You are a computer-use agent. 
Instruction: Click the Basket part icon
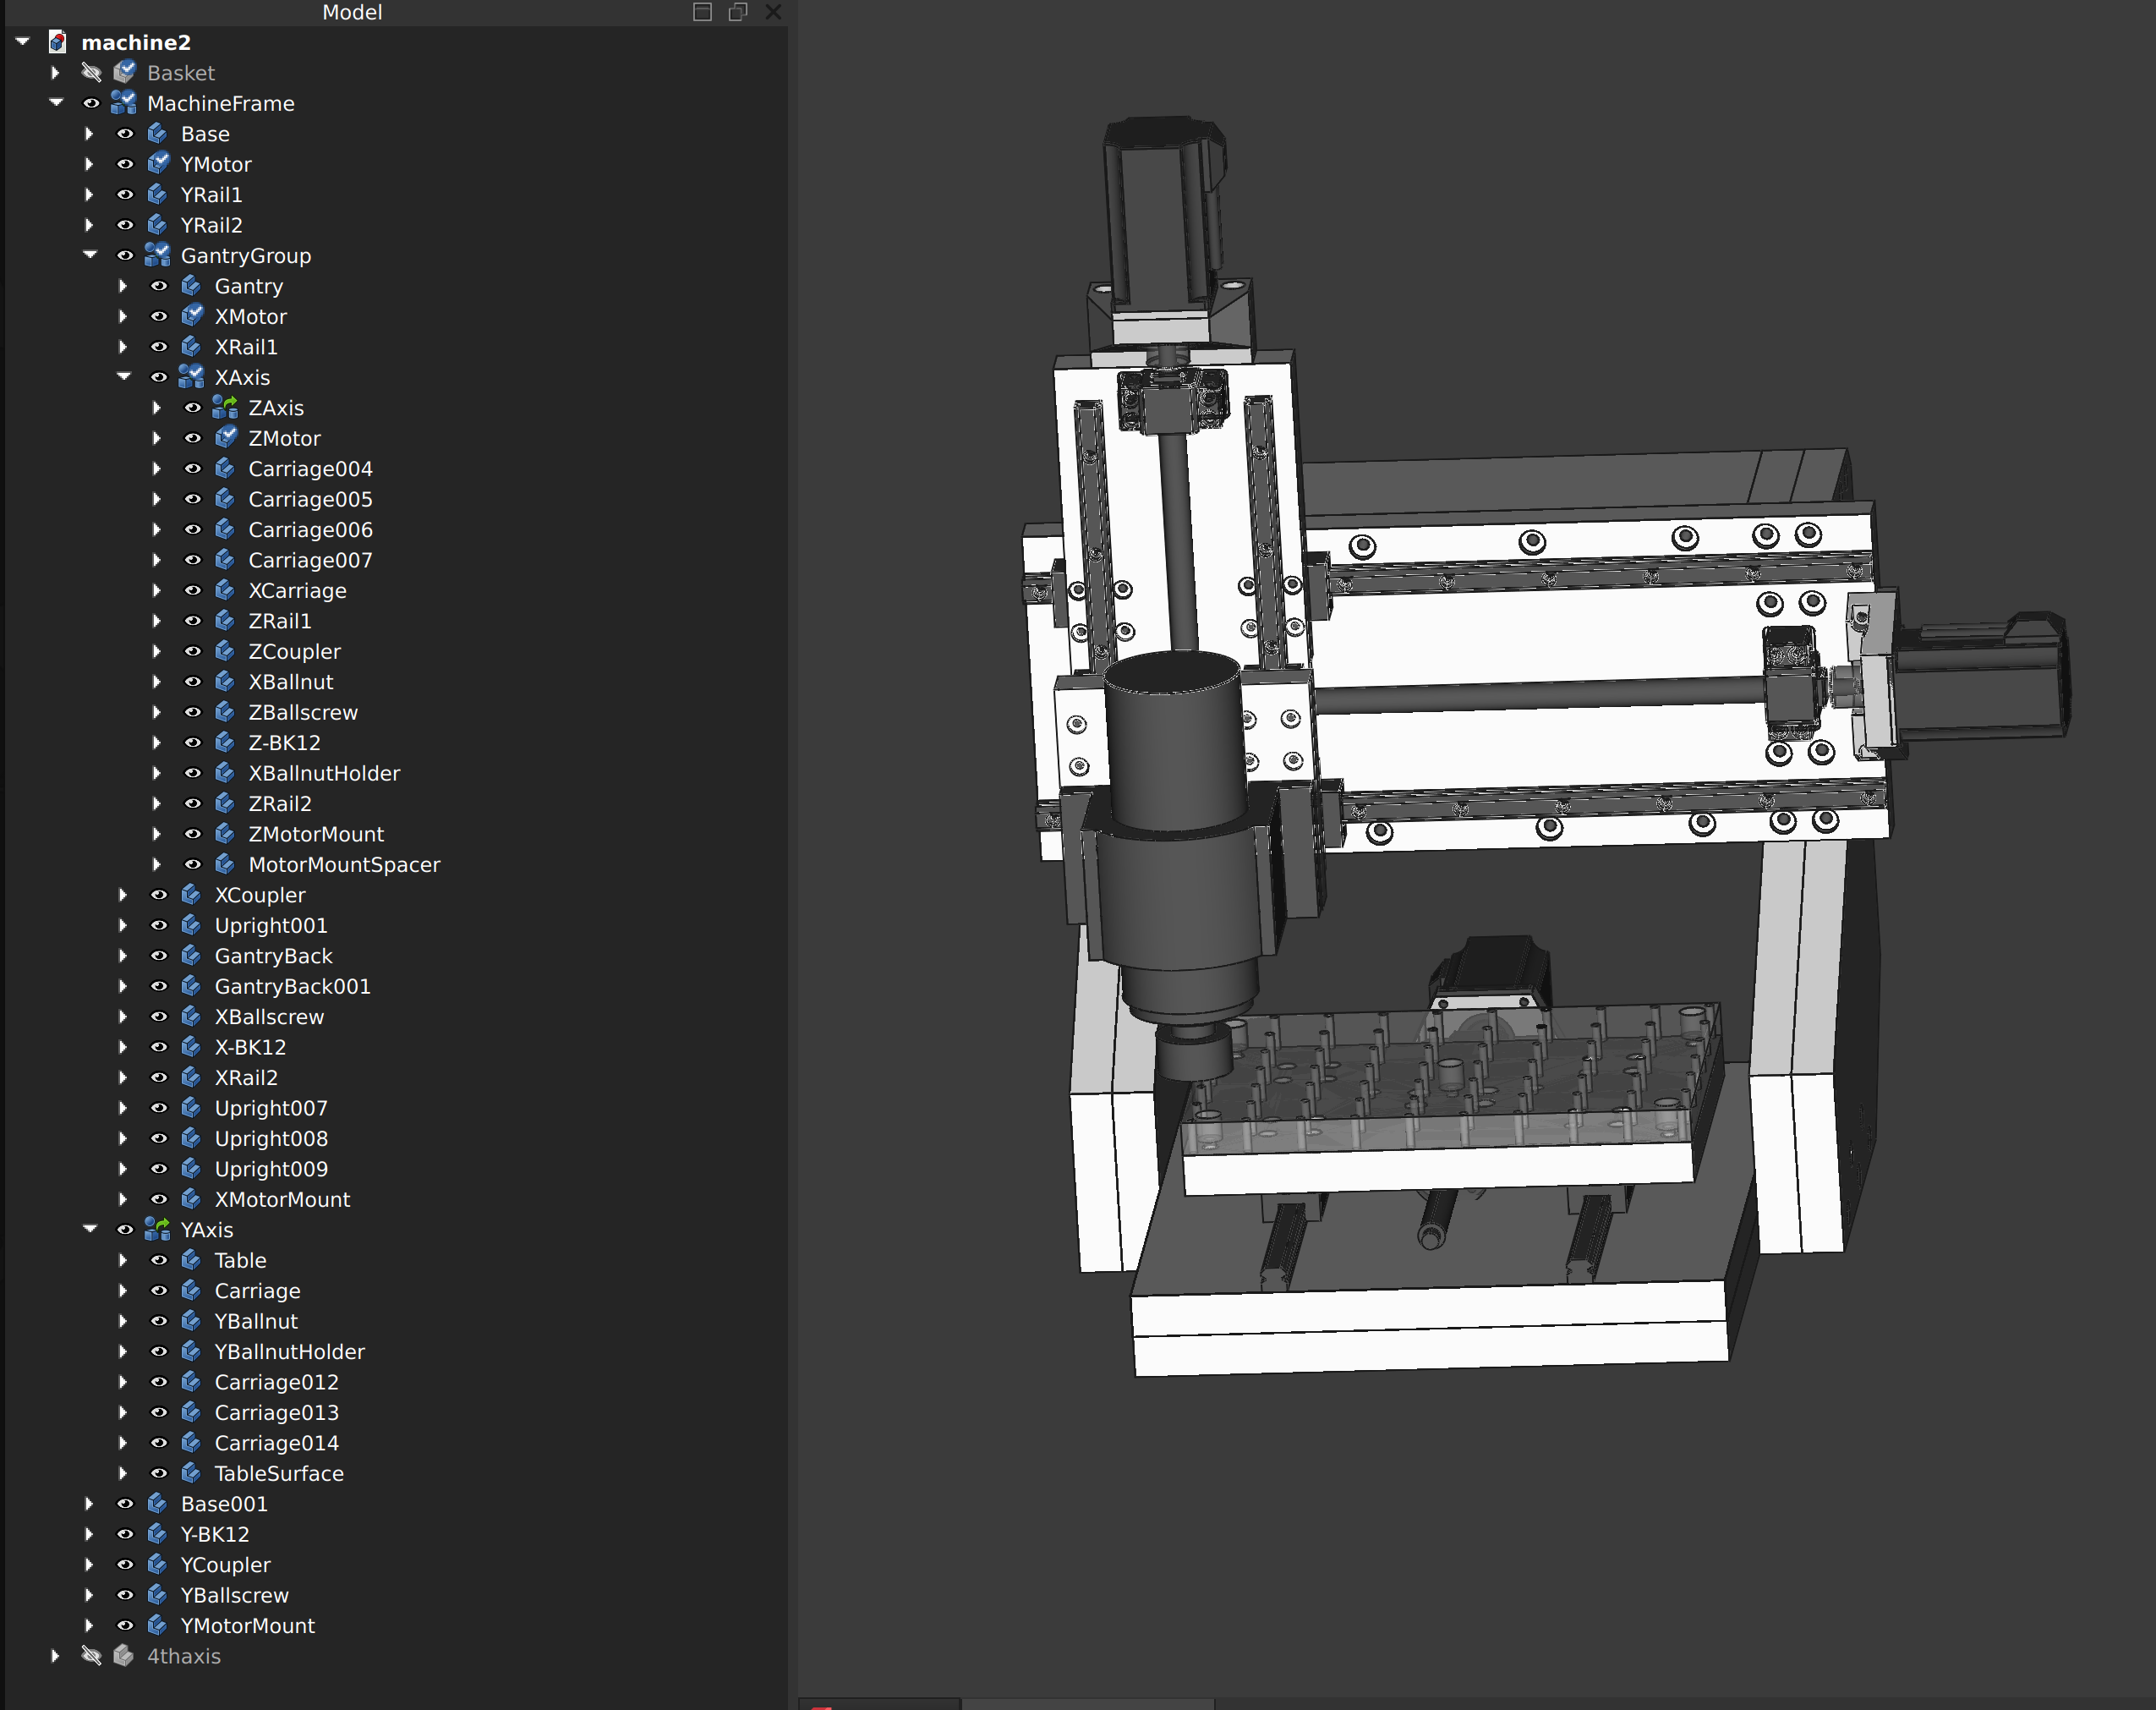[124, 73]
